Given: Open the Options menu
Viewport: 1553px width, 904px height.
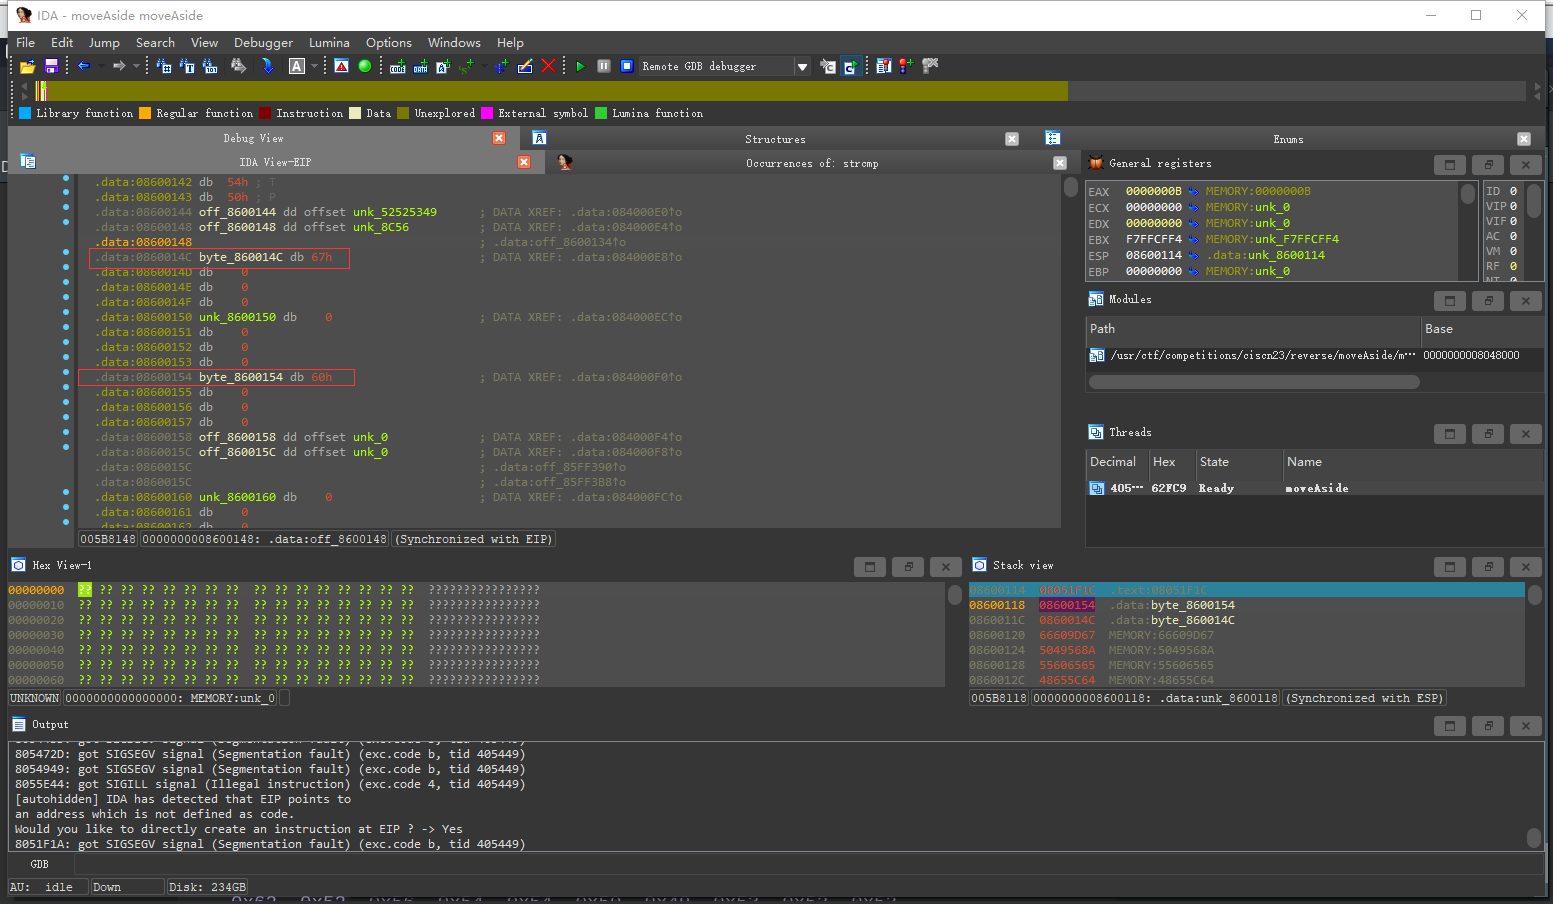Looking at the screenshot, I should 388,43.
